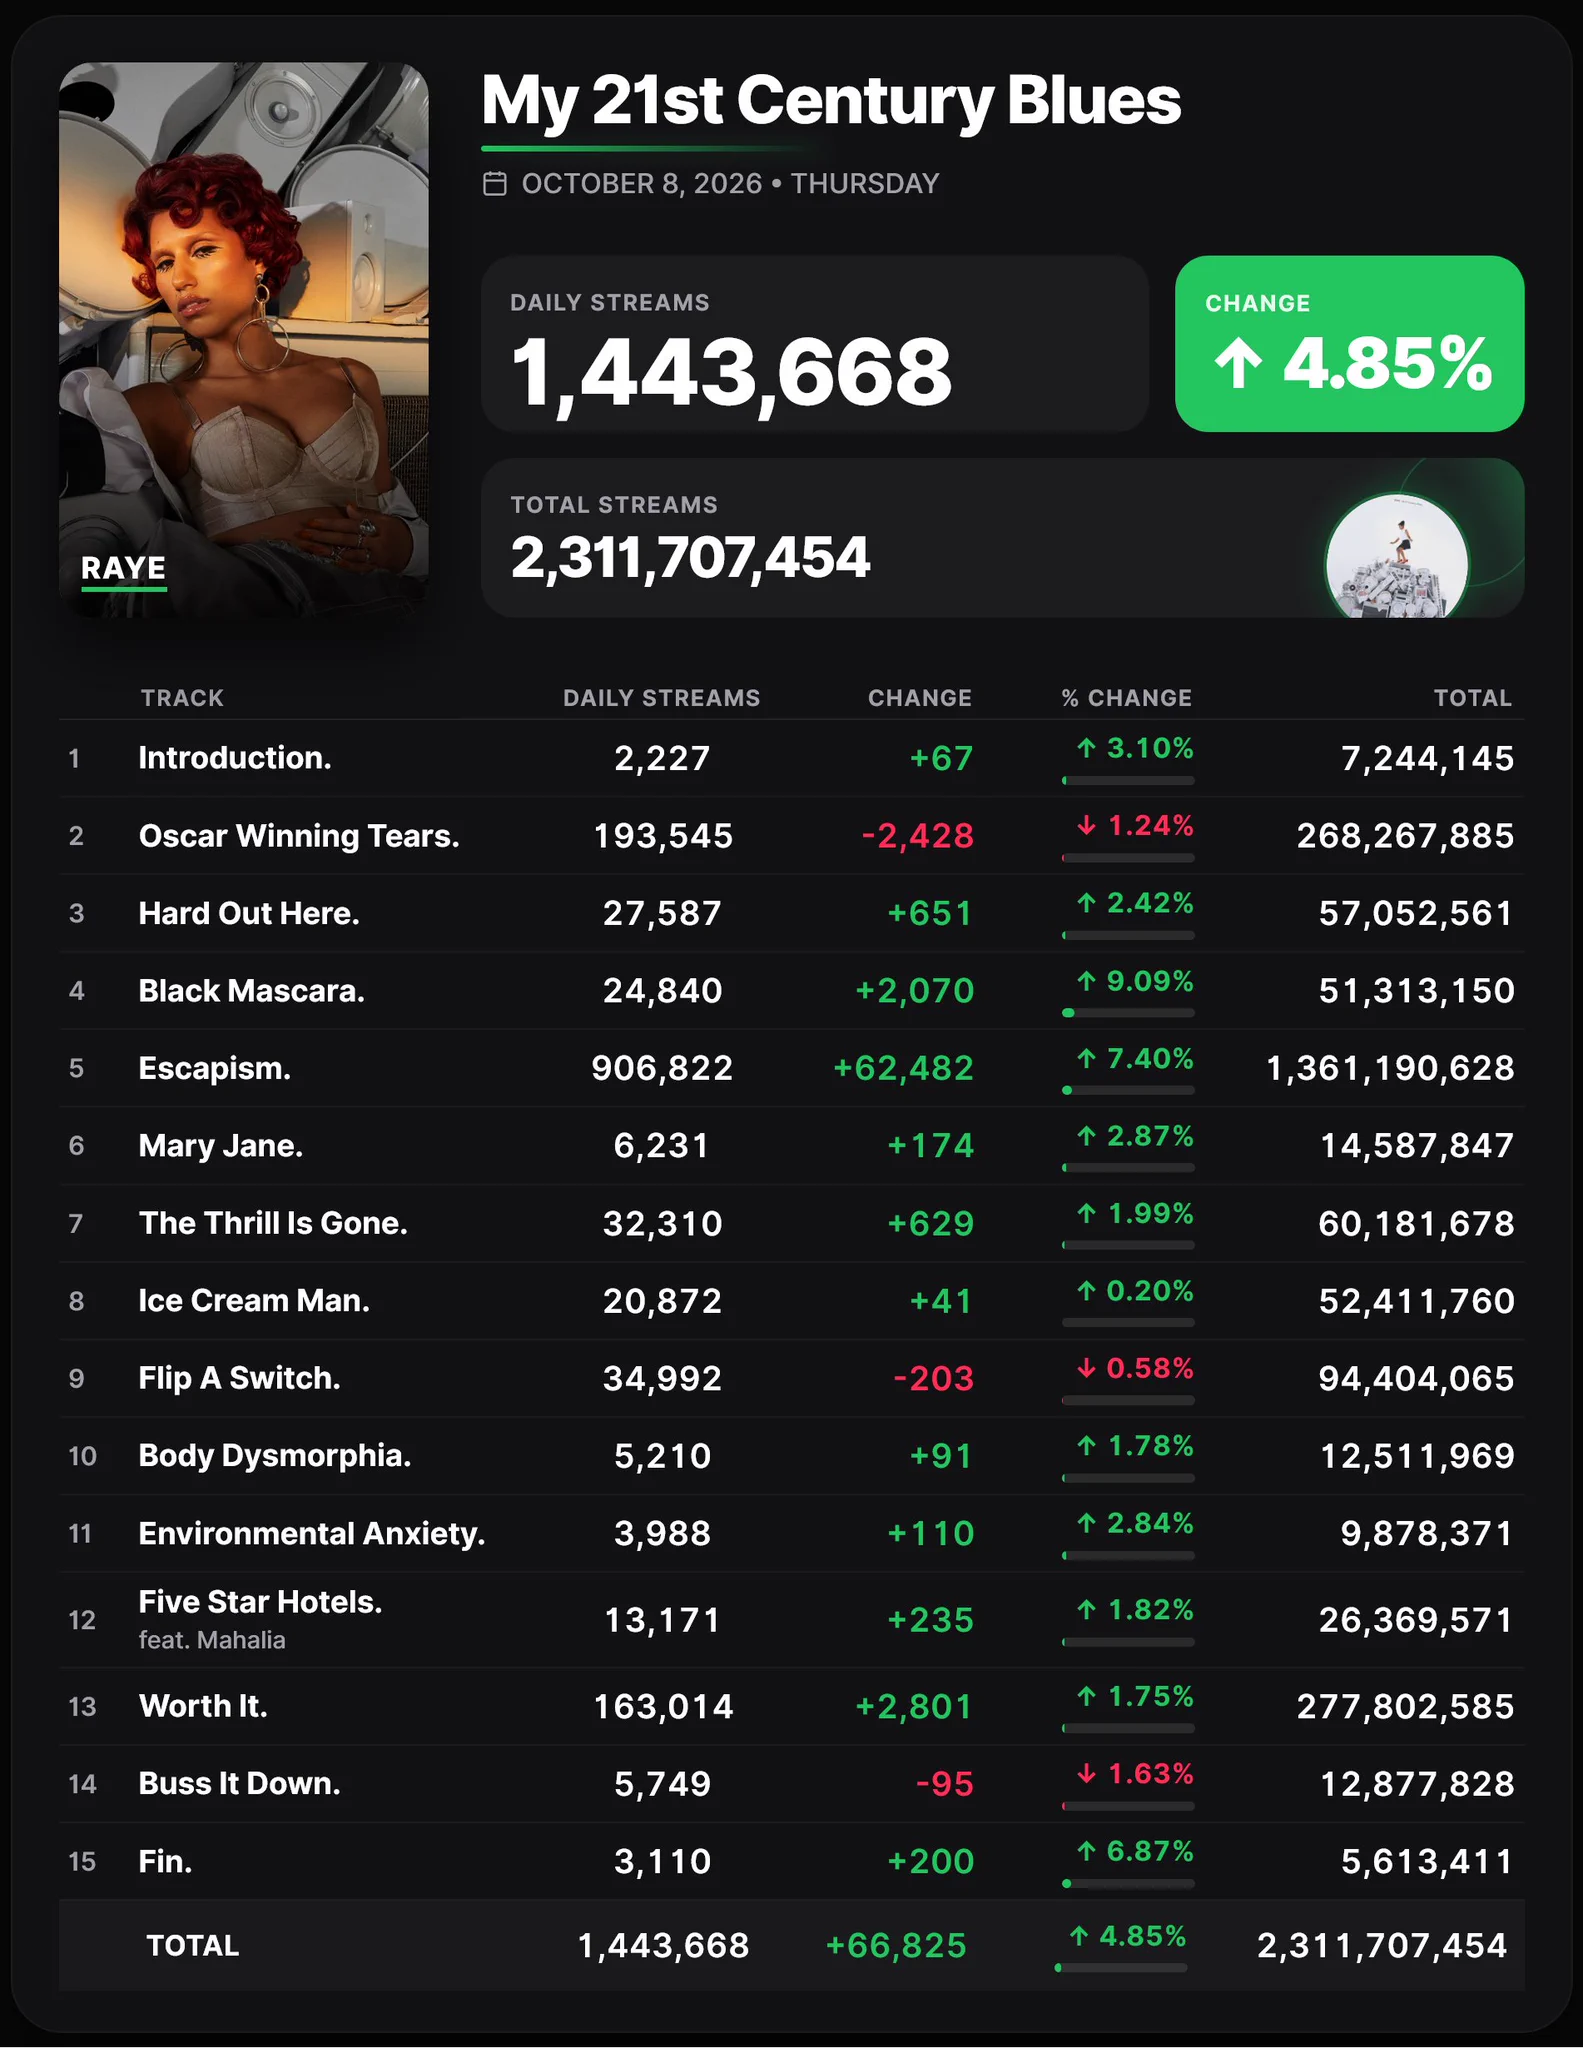Click the total value 94,404,065
This screenshot has width=1583, height=2048.
point(1416,1378)
